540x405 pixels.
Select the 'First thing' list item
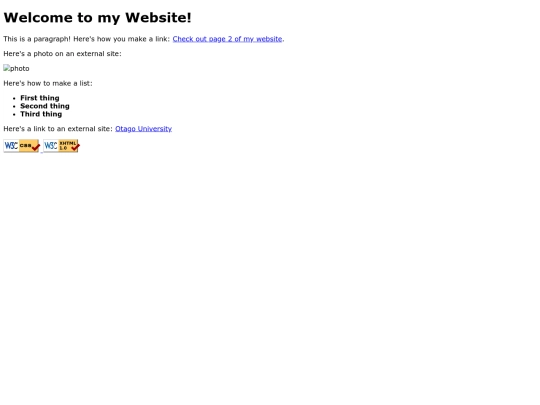click(x=40, y=98)
